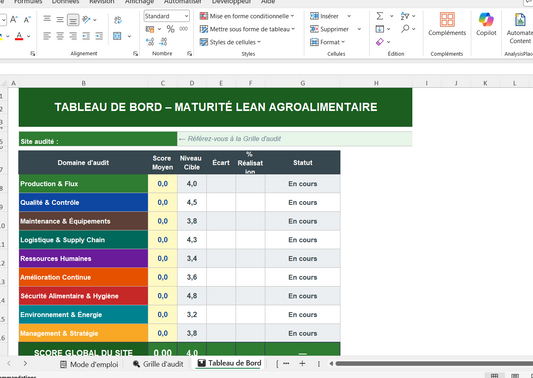Align text to top of cell
The width and height of the screenshot is (533, 378).
pos(47,19)
